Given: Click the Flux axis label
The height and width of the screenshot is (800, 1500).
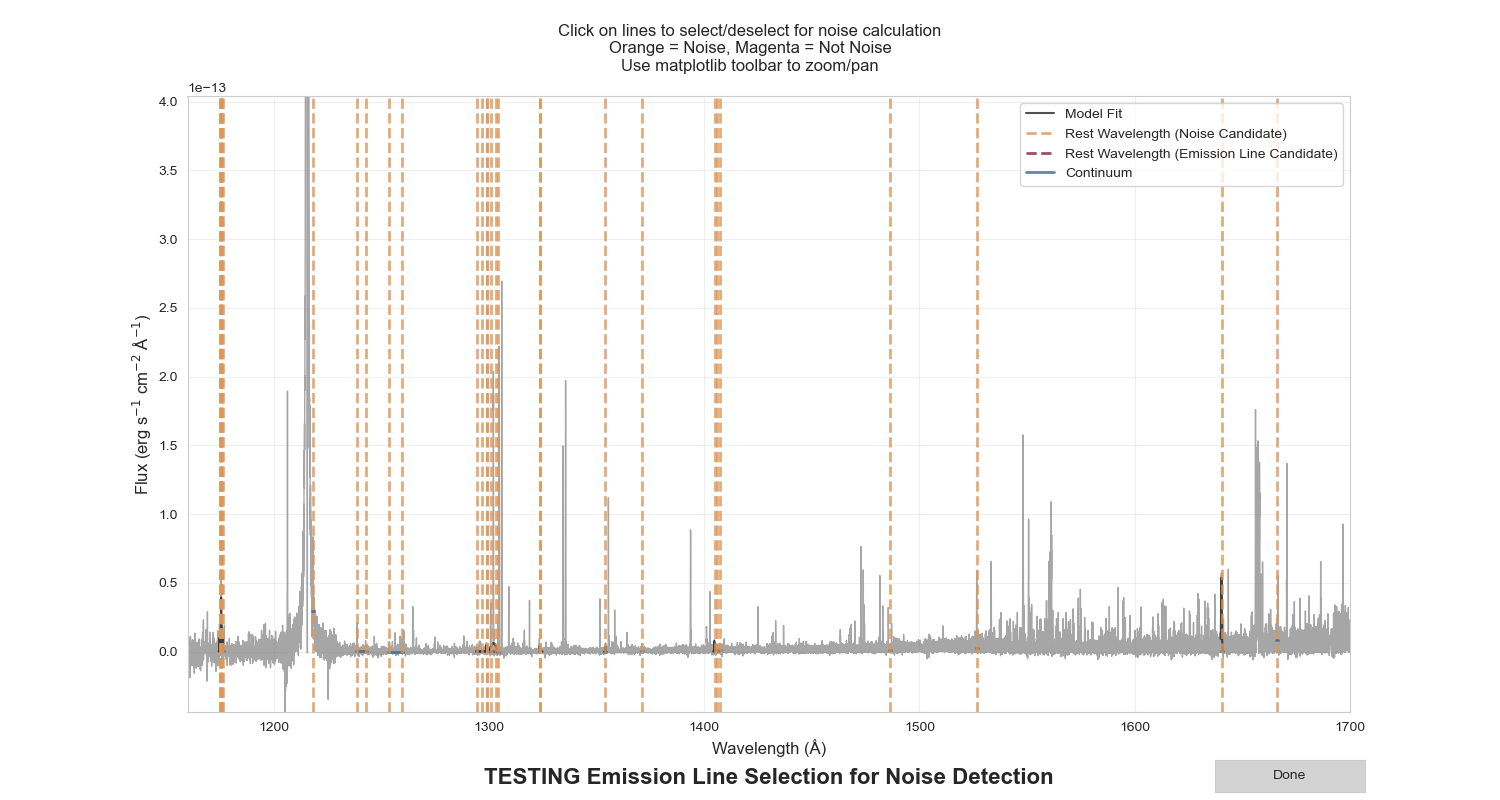Looking at the screenshot, I should (141, 404).
